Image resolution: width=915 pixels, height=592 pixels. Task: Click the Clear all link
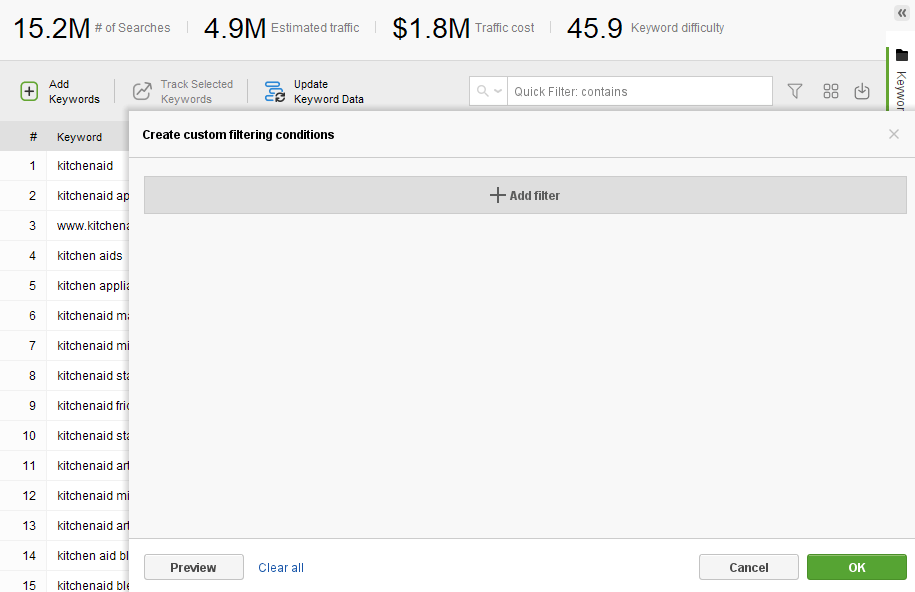coord(281,567)
